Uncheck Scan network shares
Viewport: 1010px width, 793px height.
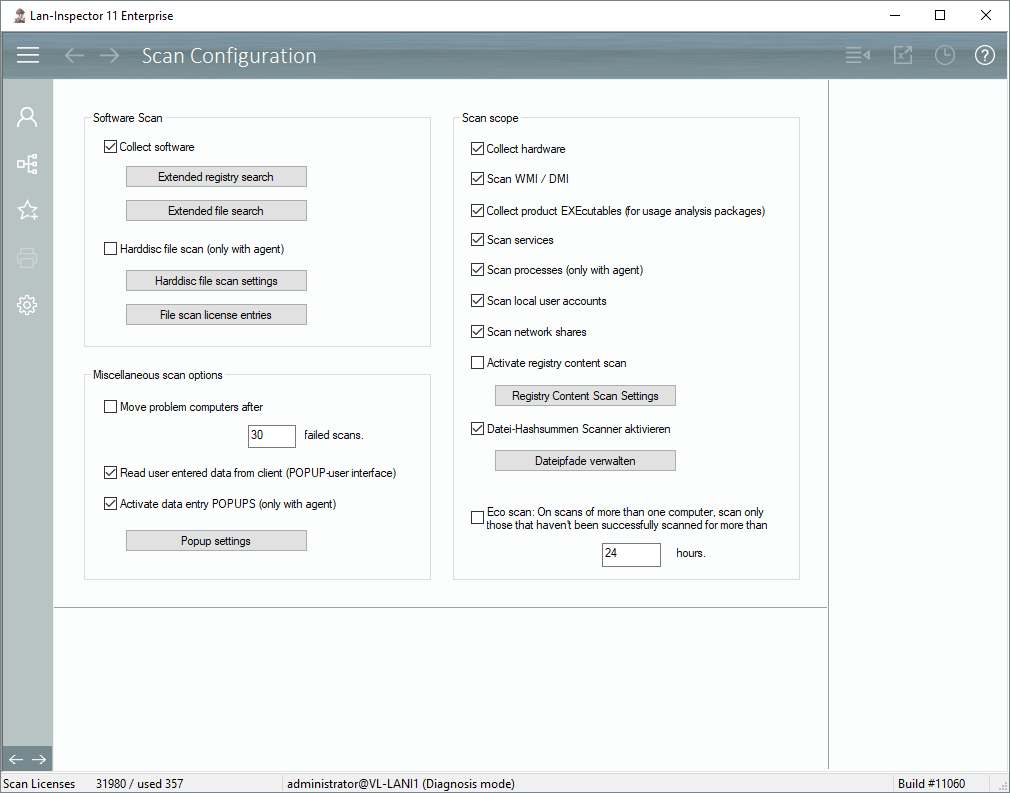pyautogui.click(x=478, y=332)
